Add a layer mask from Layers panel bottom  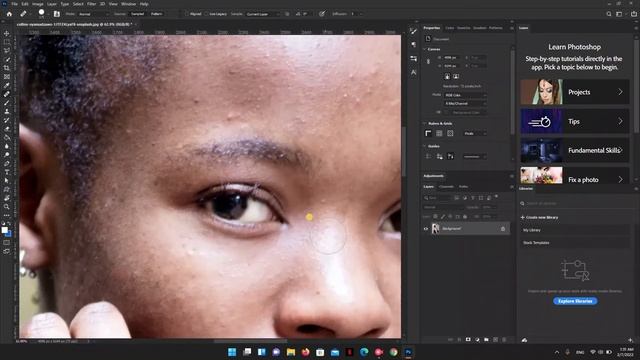[x=468, y=340]
